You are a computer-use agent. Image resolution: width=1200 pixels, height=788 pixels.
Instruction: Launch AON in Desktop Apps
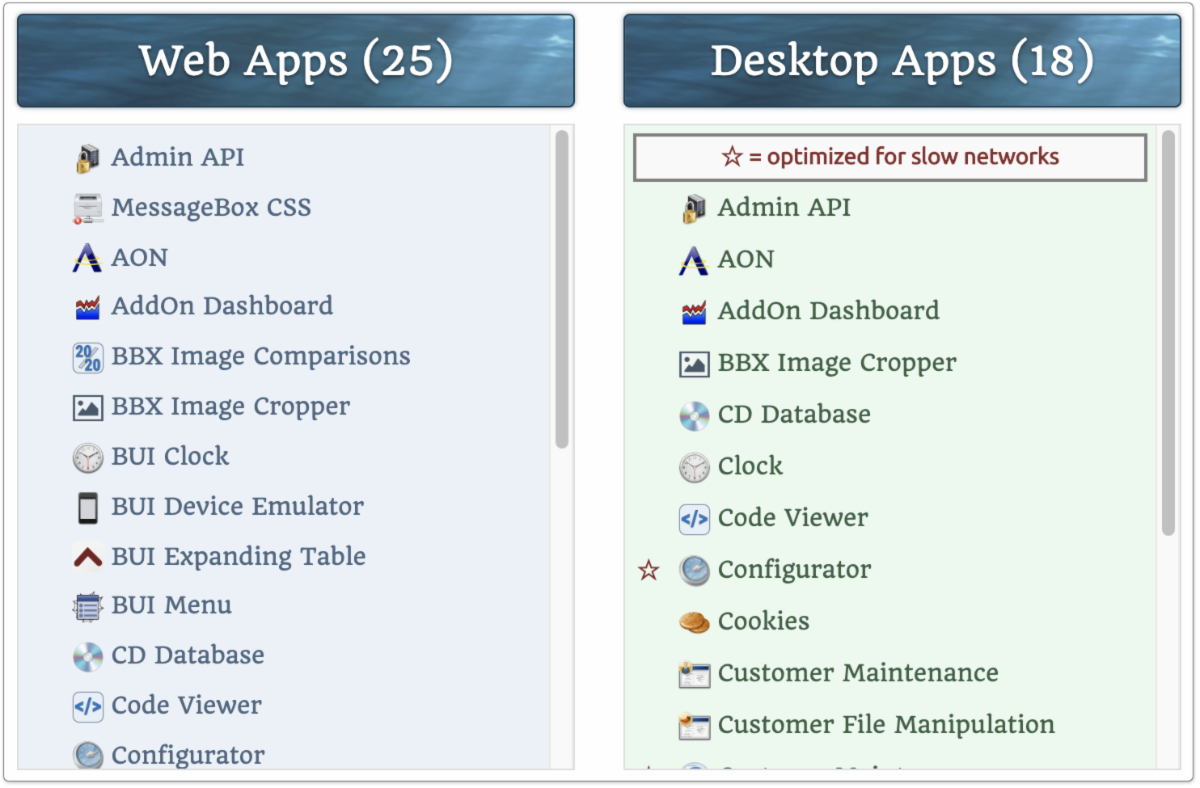(x=746, y=260)
